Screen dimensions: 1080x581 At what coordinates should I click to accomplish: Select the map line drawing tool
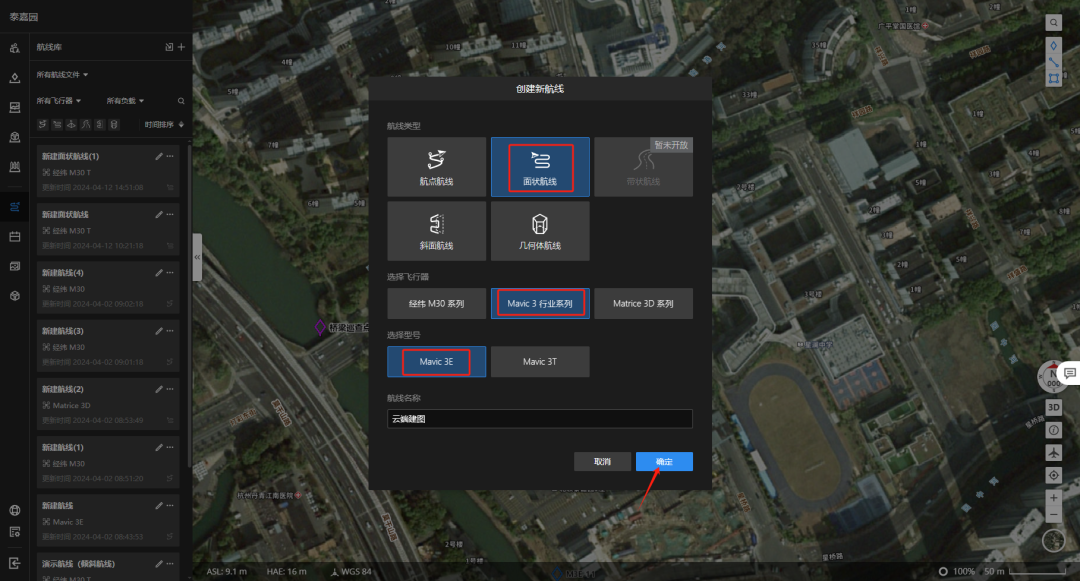pos(1053,62)
